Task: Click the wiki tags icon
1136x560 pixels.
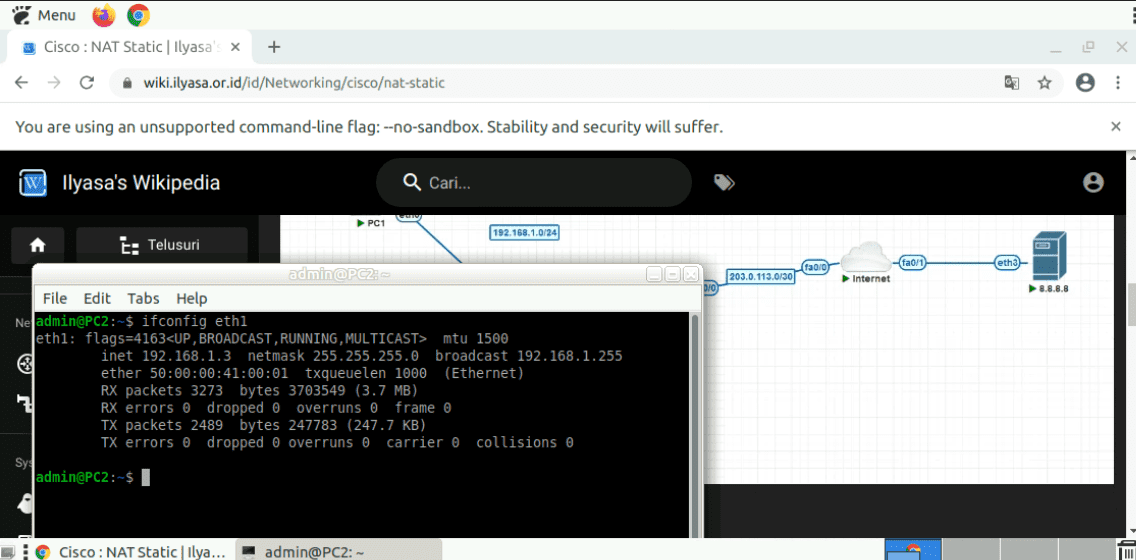Action: point(724,182)
